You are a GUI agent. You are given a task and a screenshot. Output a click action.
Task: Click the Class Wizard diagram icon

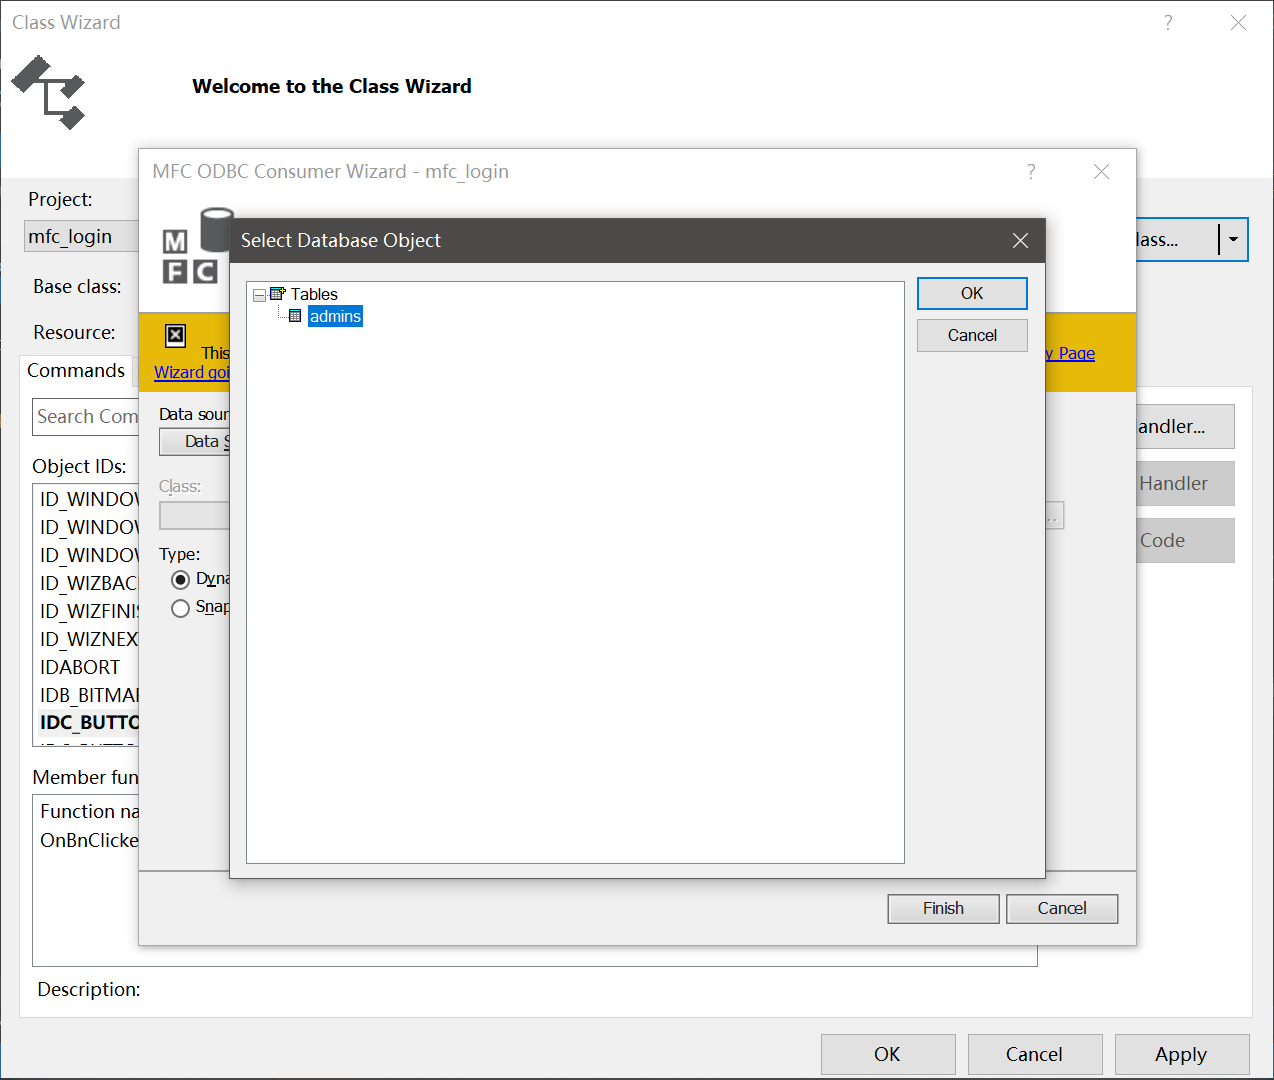pyautogui.click(x=48, y=92)
